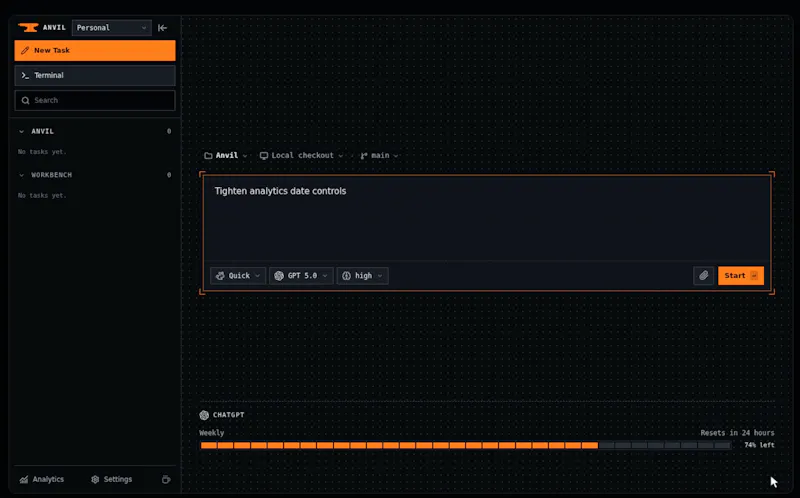Click the ChatGPT logo icon near usage
This screenshot has height=498, width=800.
pyautogui.click(x=204, y=415)
